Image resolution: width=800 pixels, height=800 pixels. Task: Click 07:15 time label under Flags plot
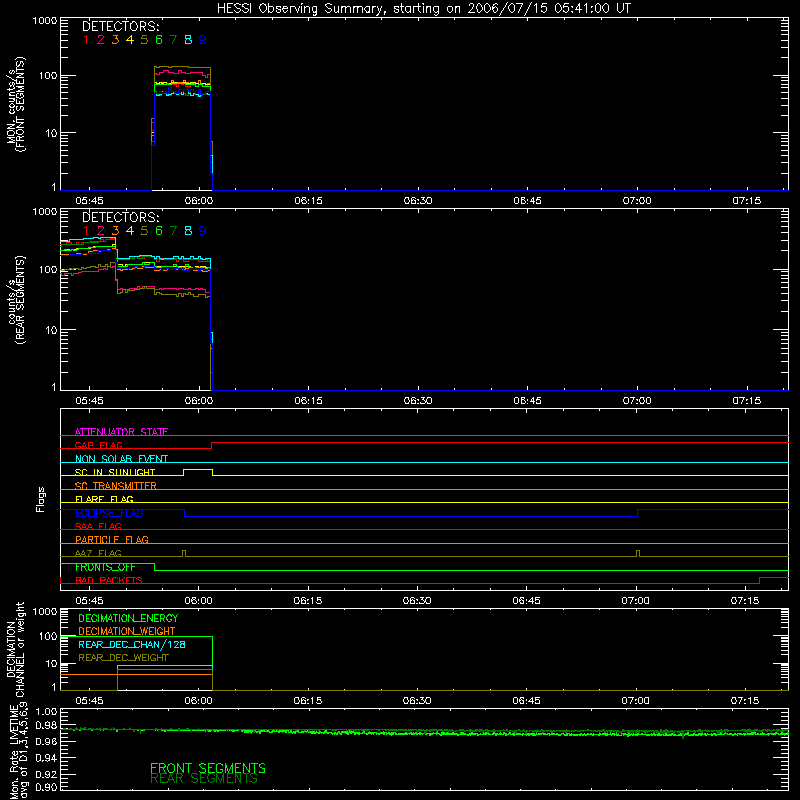pyautogui.click(x=745, y=601)
